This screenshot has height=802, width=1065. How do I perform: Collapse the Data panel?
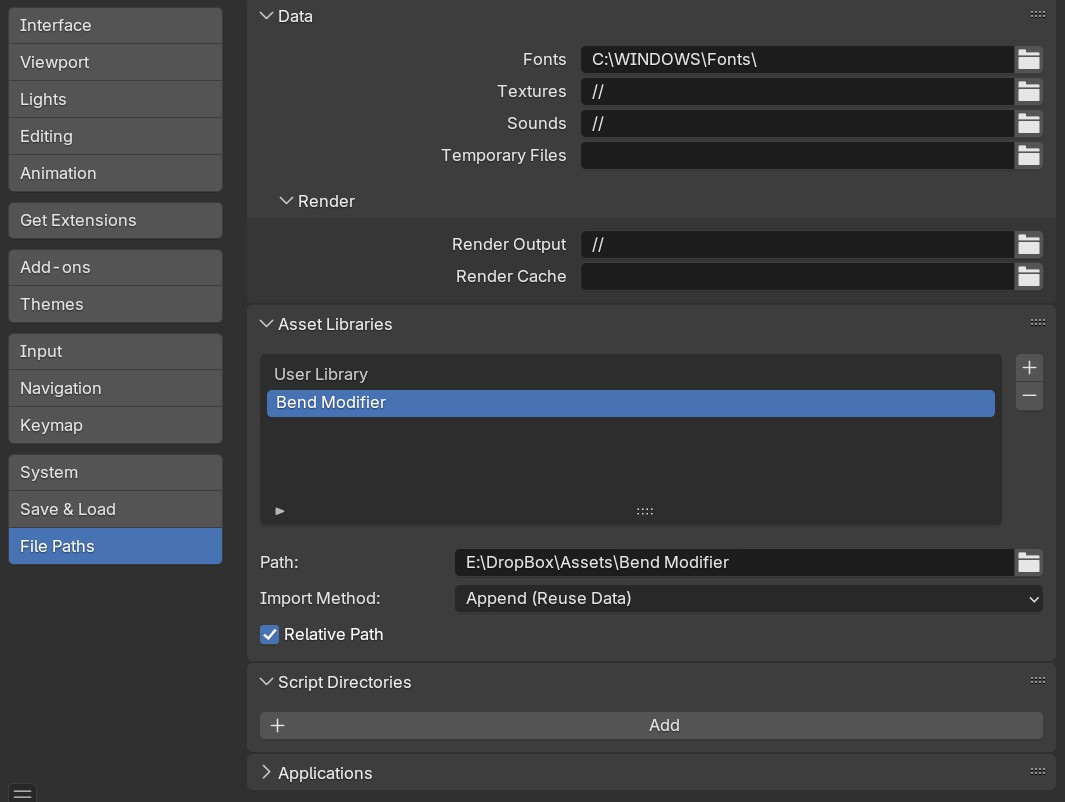(266, 16)
